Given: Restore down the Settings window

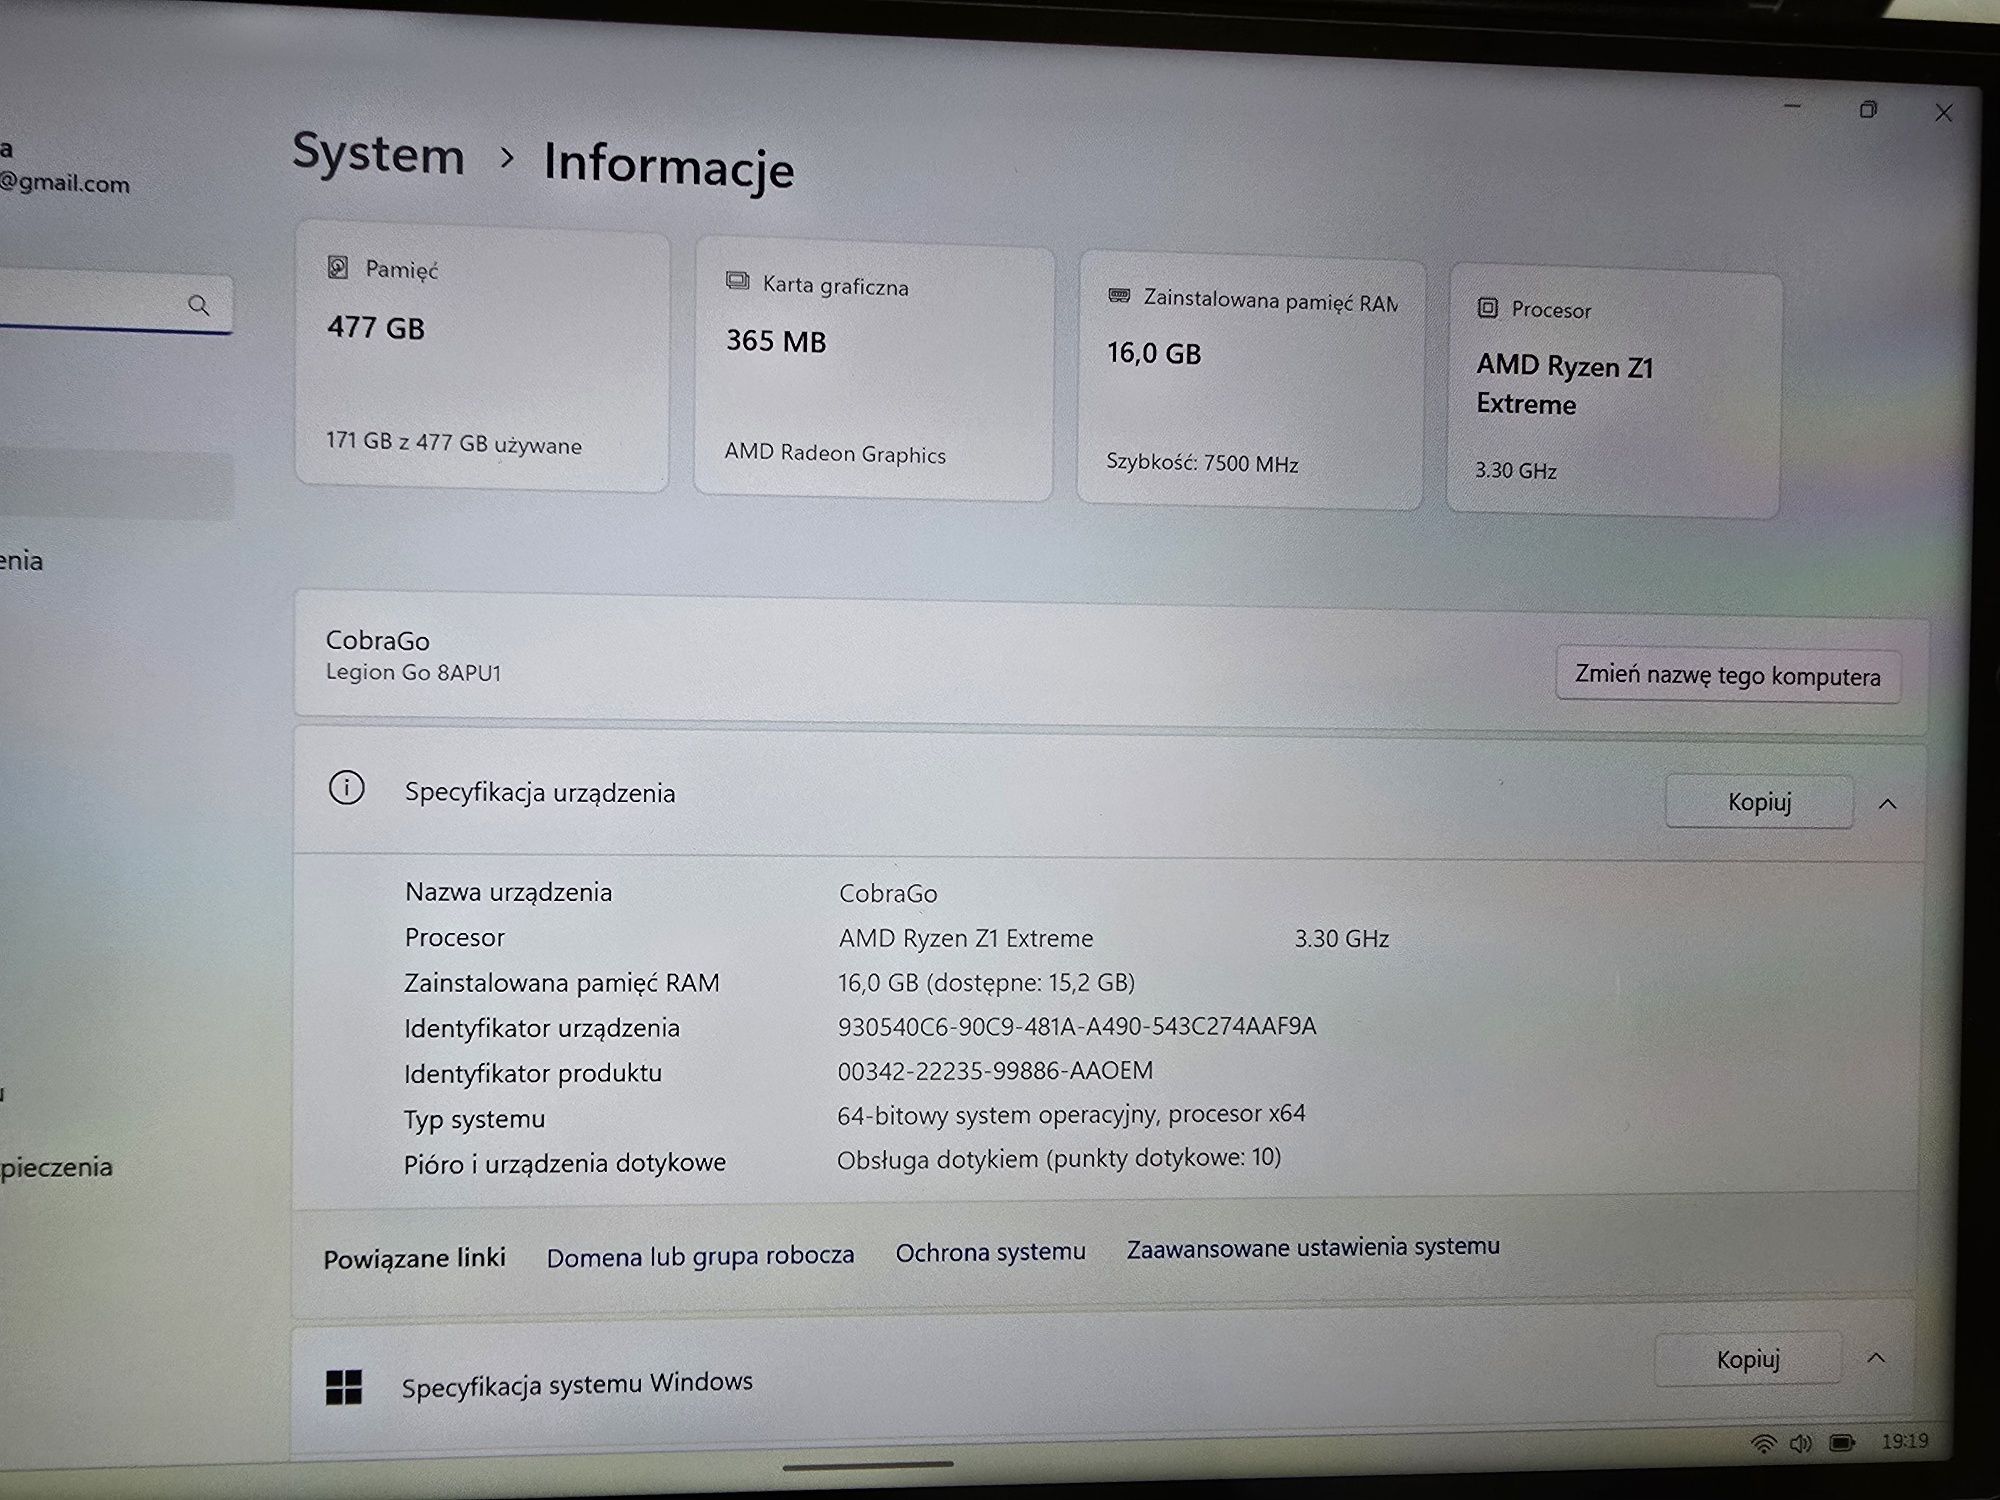Looking at the screenshot, I should tap(1868, 109).
